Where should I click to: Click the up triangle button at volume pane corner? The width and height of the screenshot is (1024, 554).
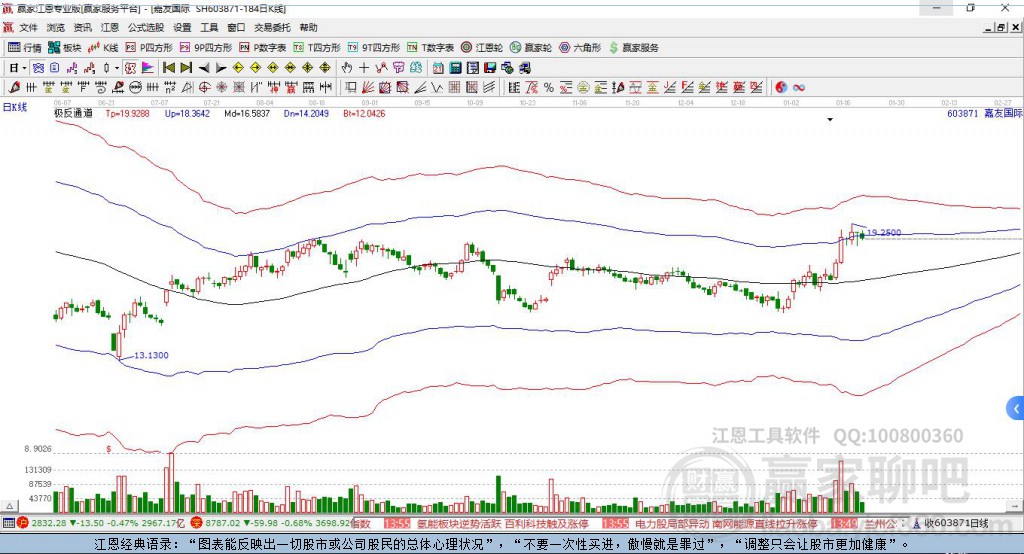(x=10, y=506)
